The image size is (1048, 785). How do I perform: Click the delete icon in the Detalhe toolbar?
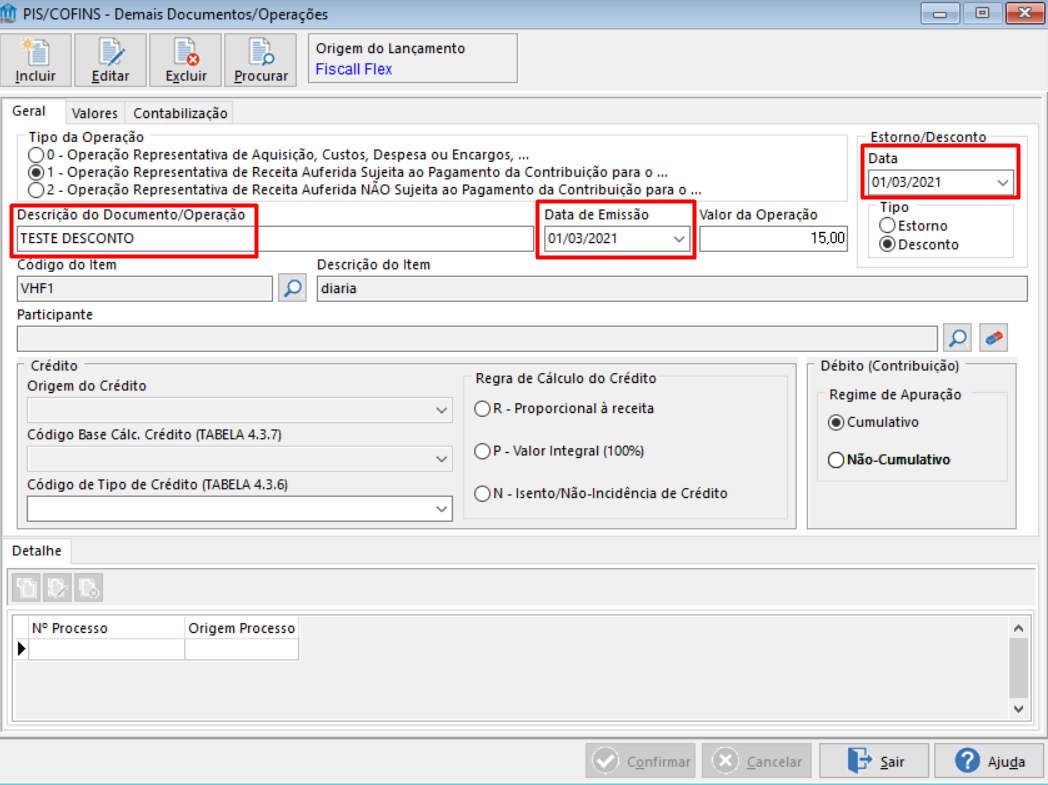[x=89, y=587]
